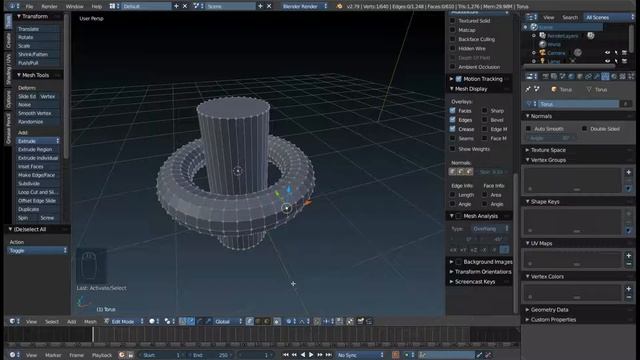Jump to the timeline's last frame
This screenshot has height=360, width=640.
329,355
